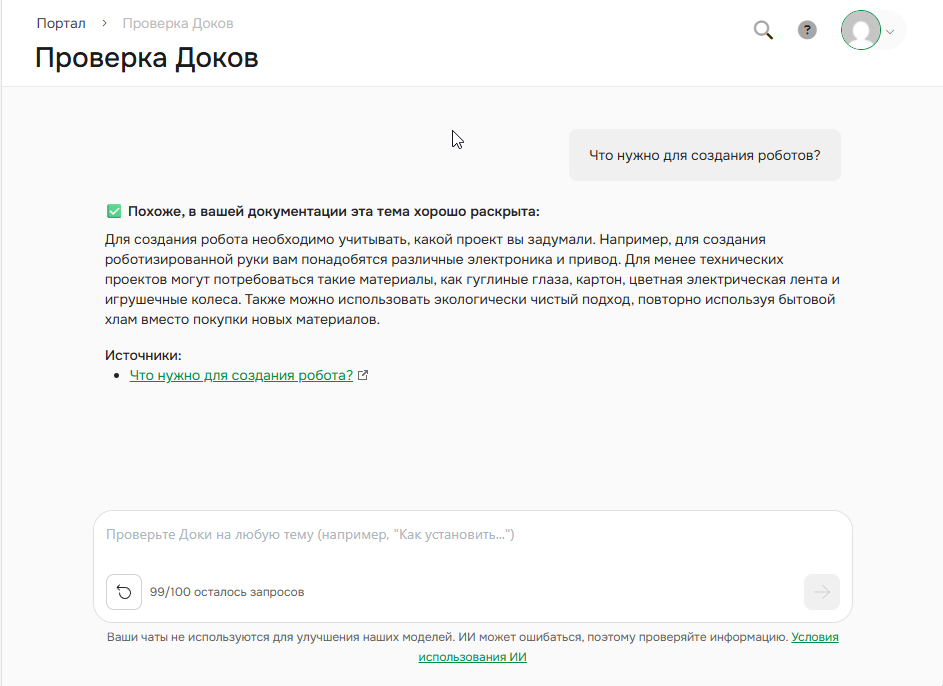943x686 pixels.
Task: Select the Проверка Доков breadcrumb item
Action: (x=177, y=22)
